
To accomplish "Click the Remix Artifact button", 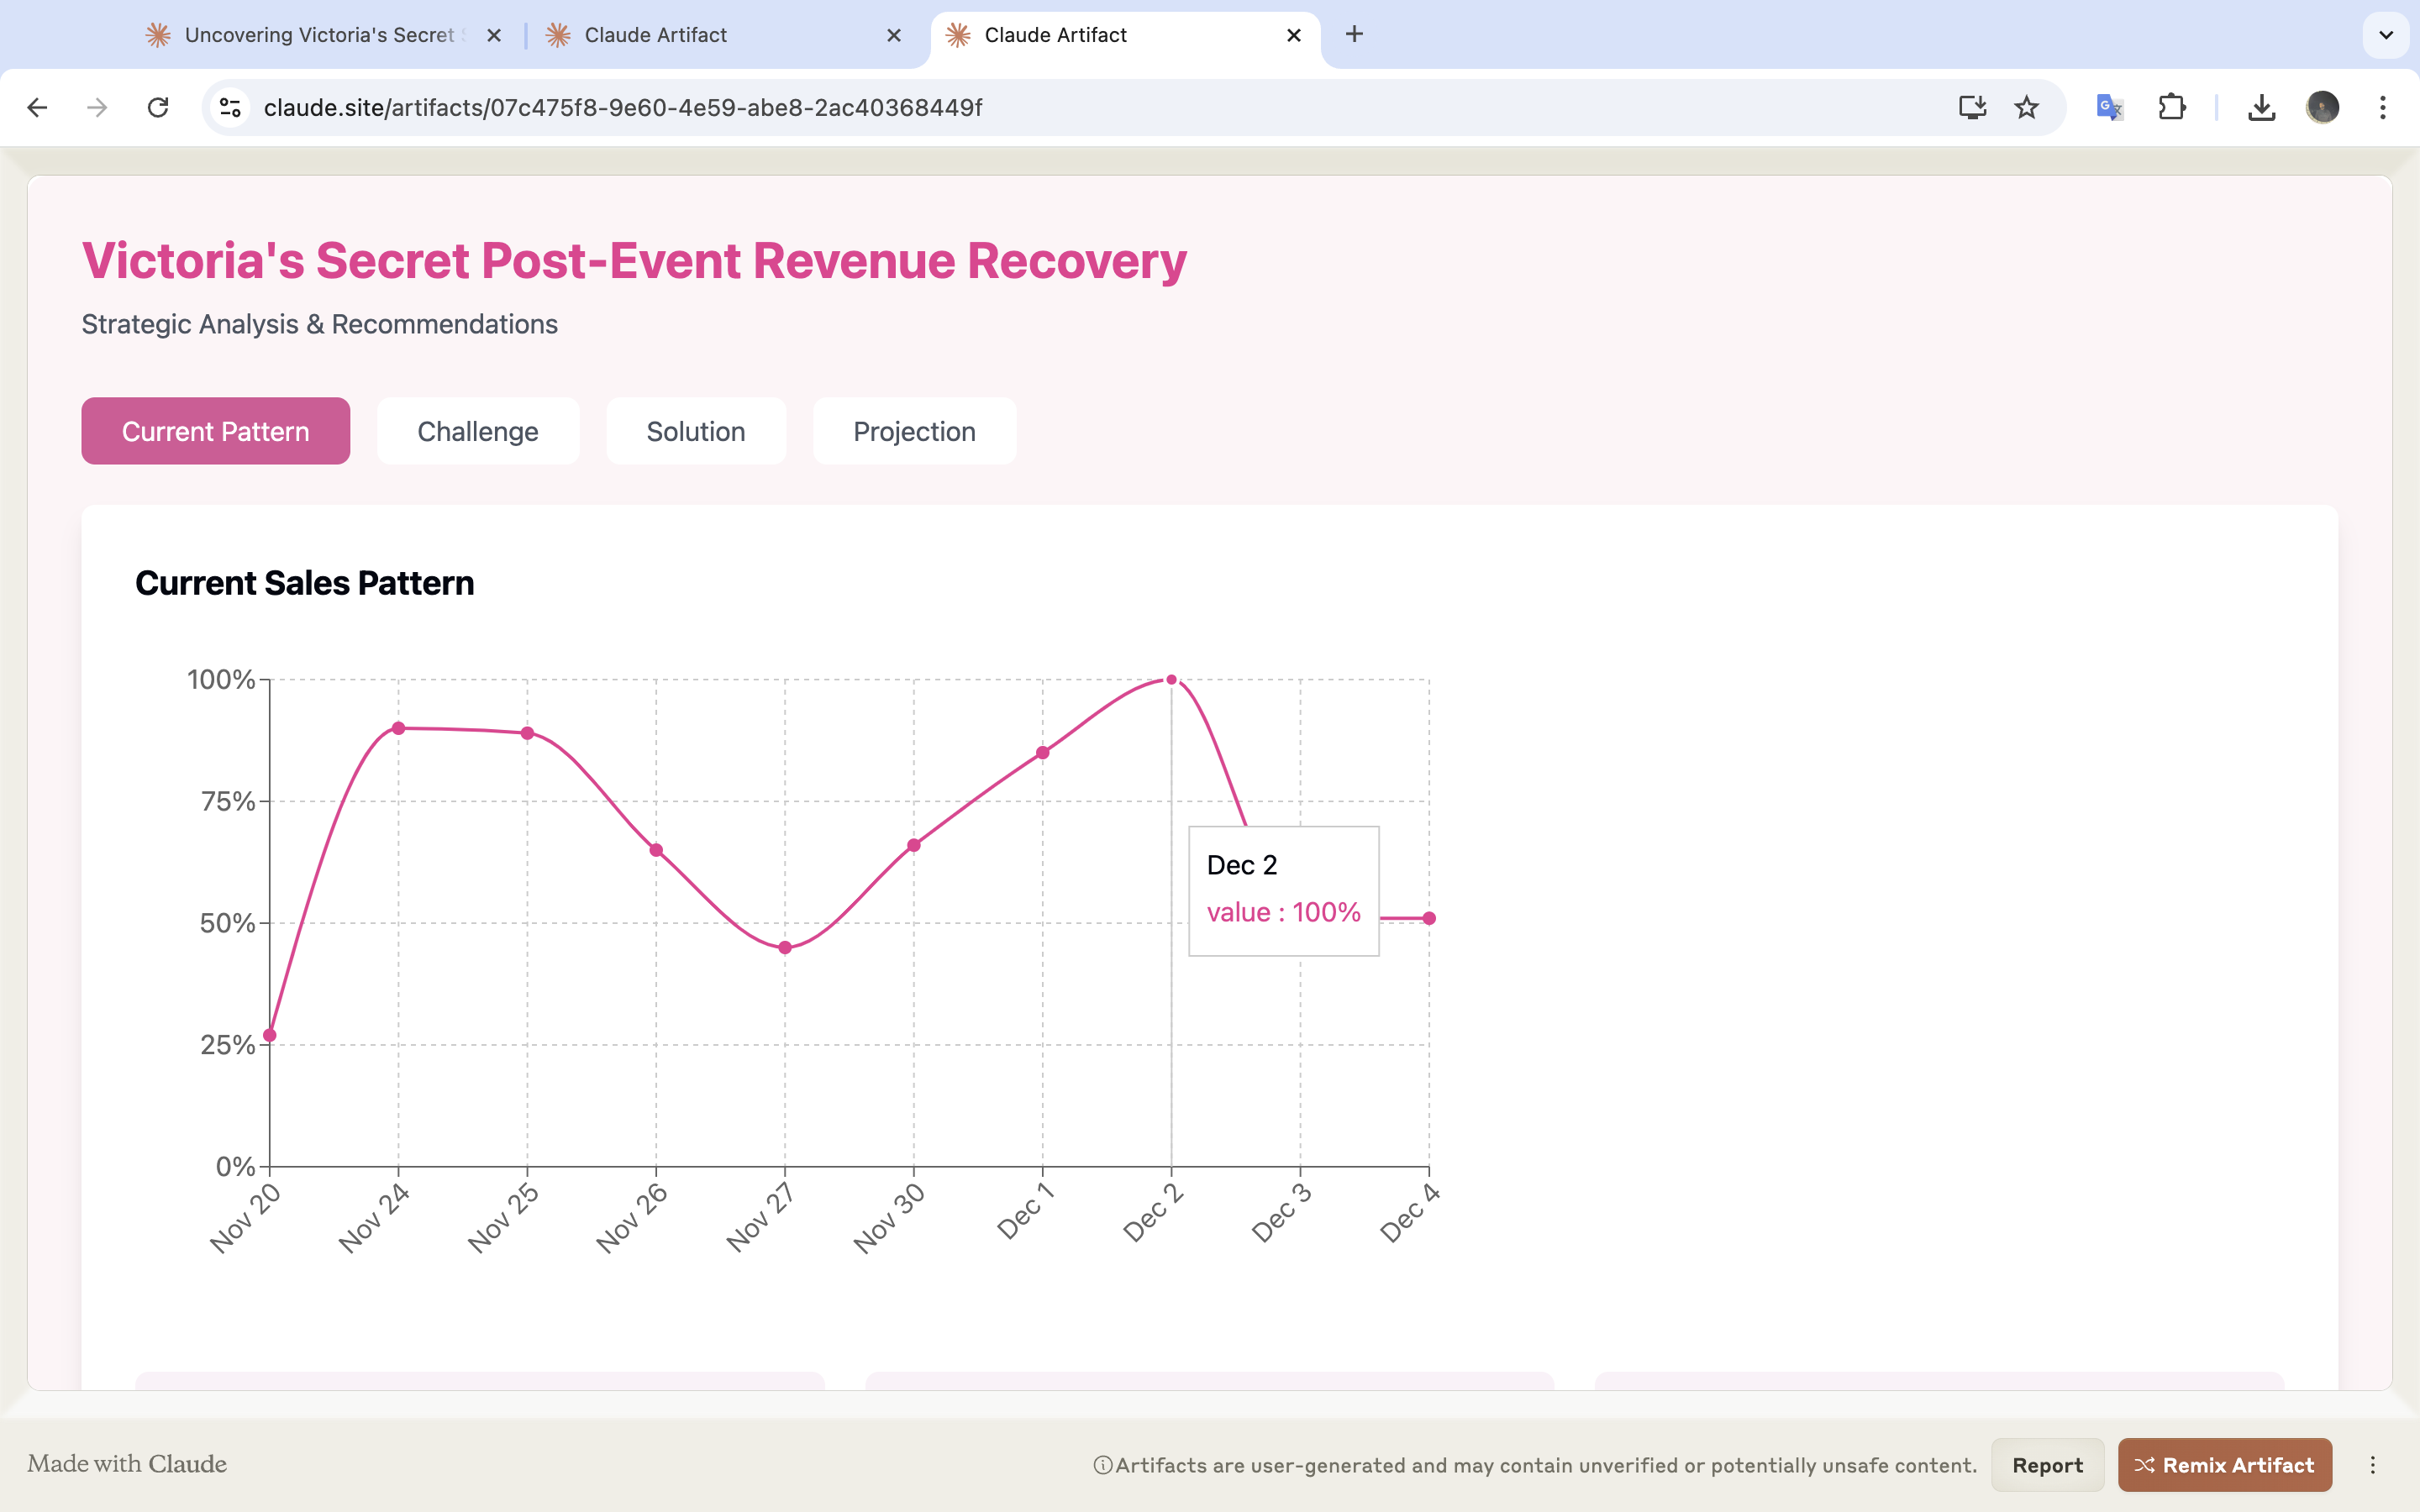I will point(2224,1465).
